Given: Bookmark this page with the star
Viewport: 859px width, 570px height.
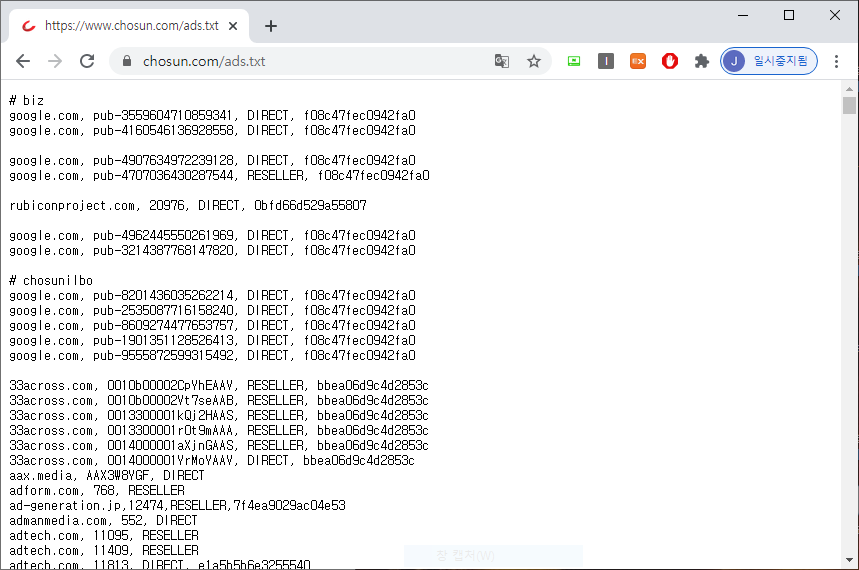Looking at the screenshot, I should click(534, 61).
